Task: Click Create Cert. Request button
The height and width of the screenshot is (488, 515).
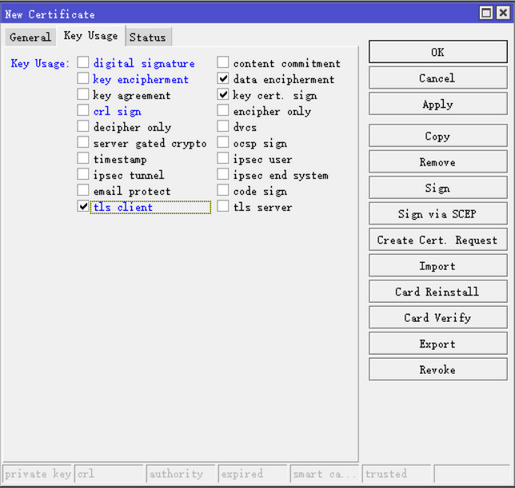Action: coord(438,240)
